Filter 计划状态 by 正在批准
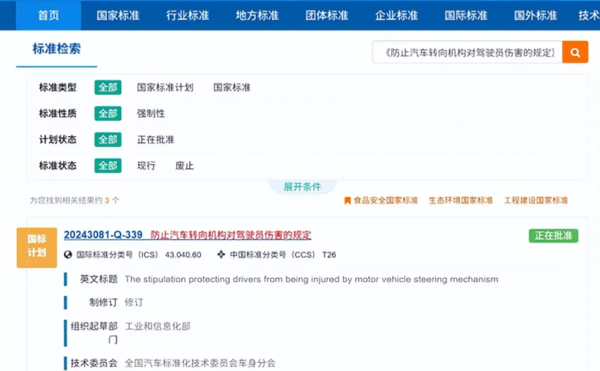Image resolution: width=600 pixels, height=371 pixels. tap(156, 140)
